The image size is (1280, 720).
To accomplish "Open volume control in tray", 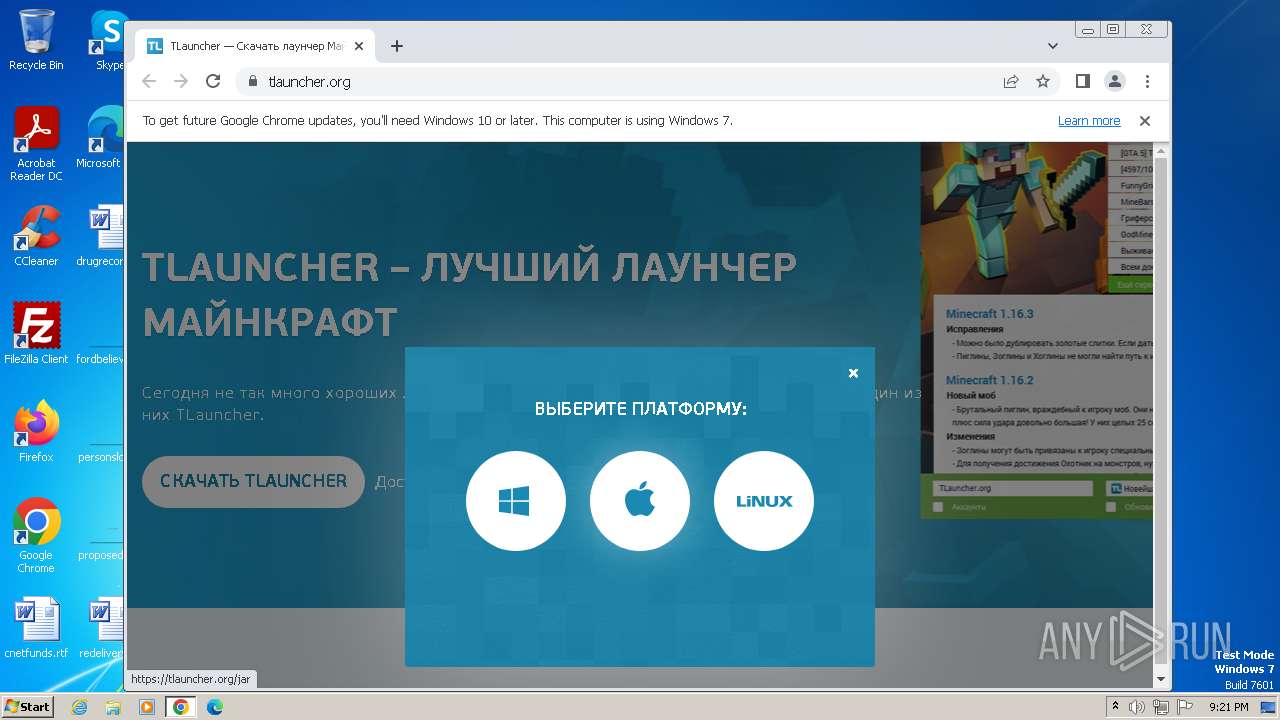I will (x=1137, y=707).
